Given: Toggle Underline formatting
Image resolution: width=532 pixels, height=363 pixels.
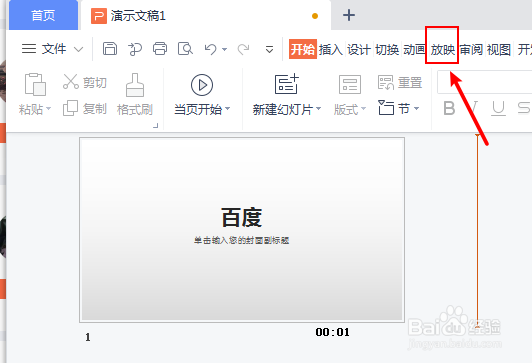Looking at the screenshot, I should point(498,109).
